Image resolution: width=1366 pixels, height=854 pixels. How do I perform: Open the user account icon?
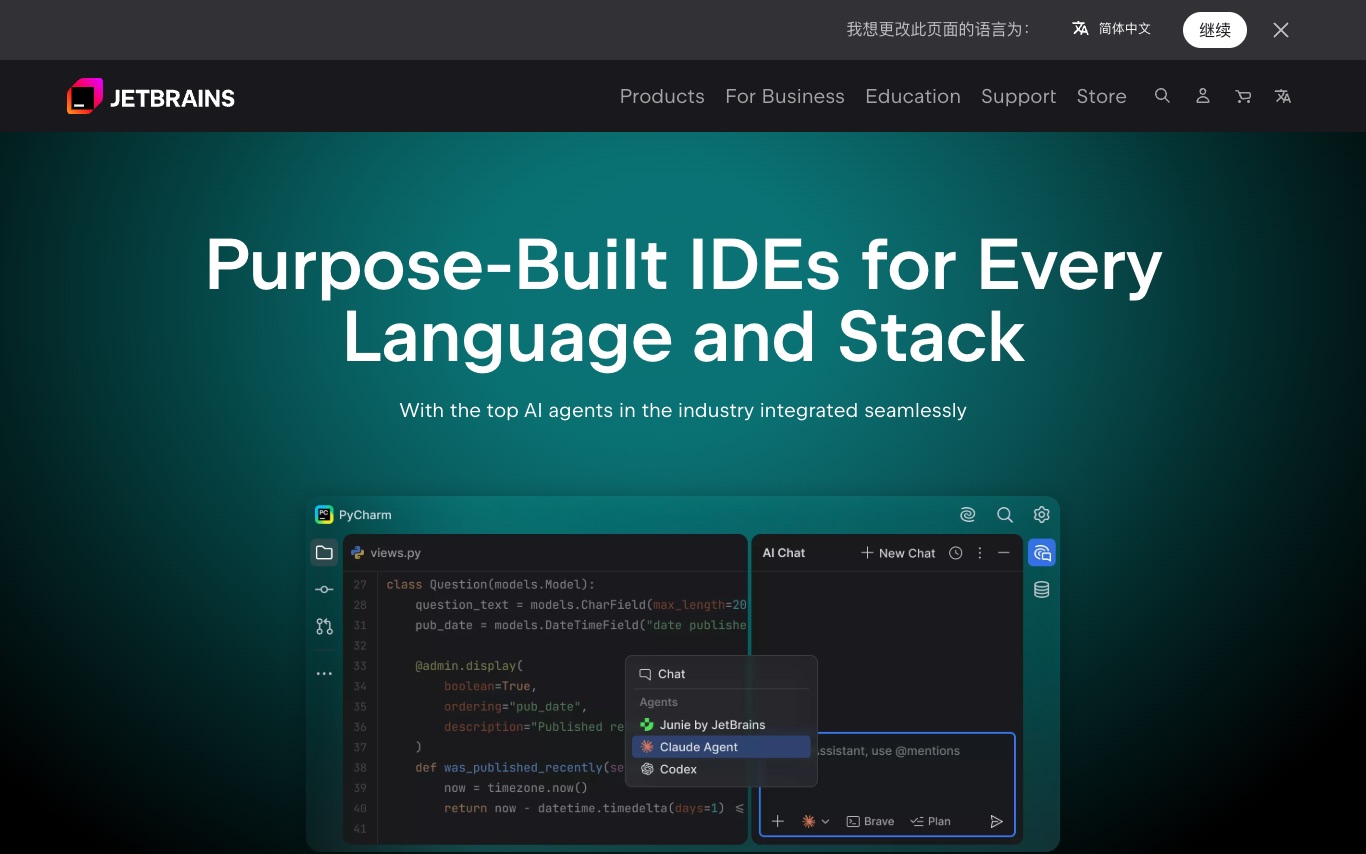(1203, 96)
